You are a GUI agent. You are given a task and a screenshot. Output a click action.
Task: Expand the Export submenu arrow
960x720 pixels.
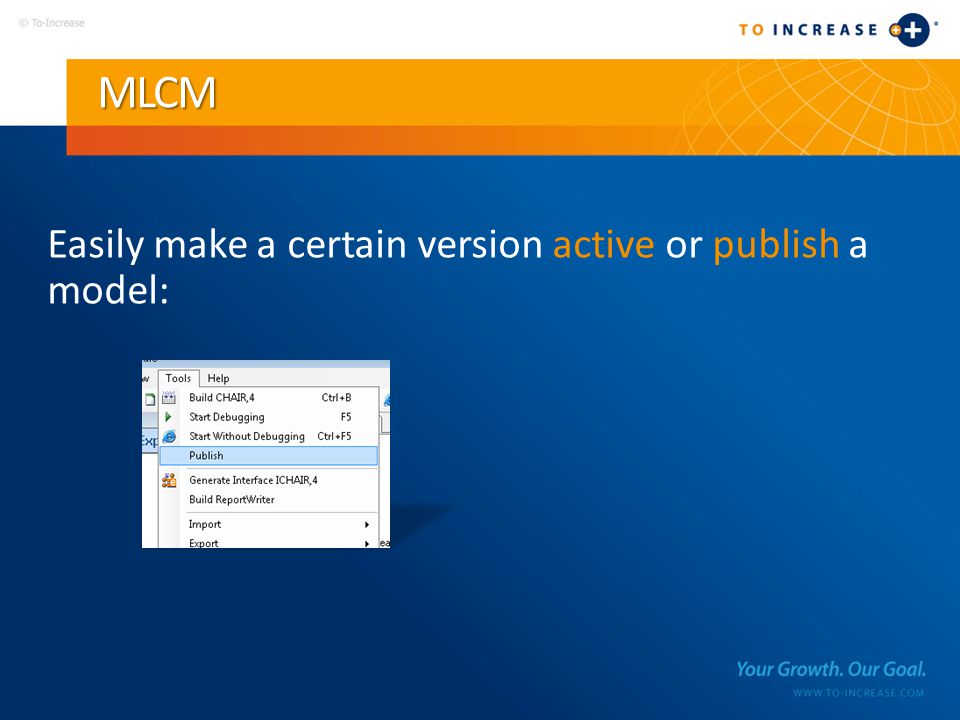coord(367,544)
